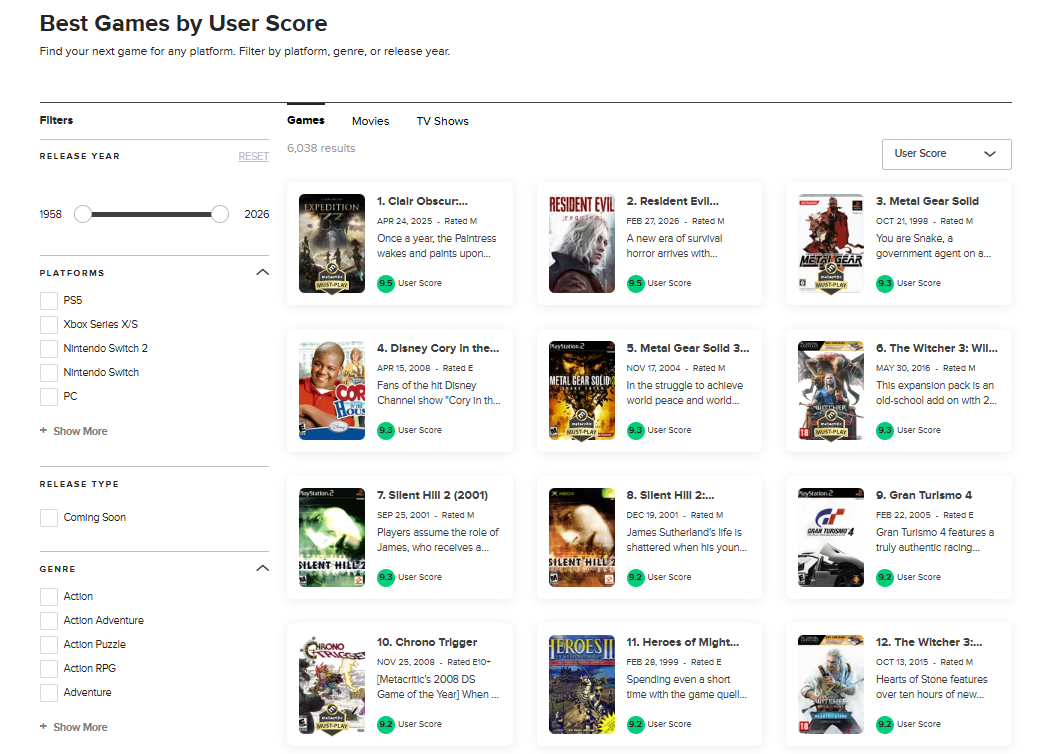This screenshot has width=1052, height=754.
Task: Check the Coming Soon release type box
Action: coord(49,517)
